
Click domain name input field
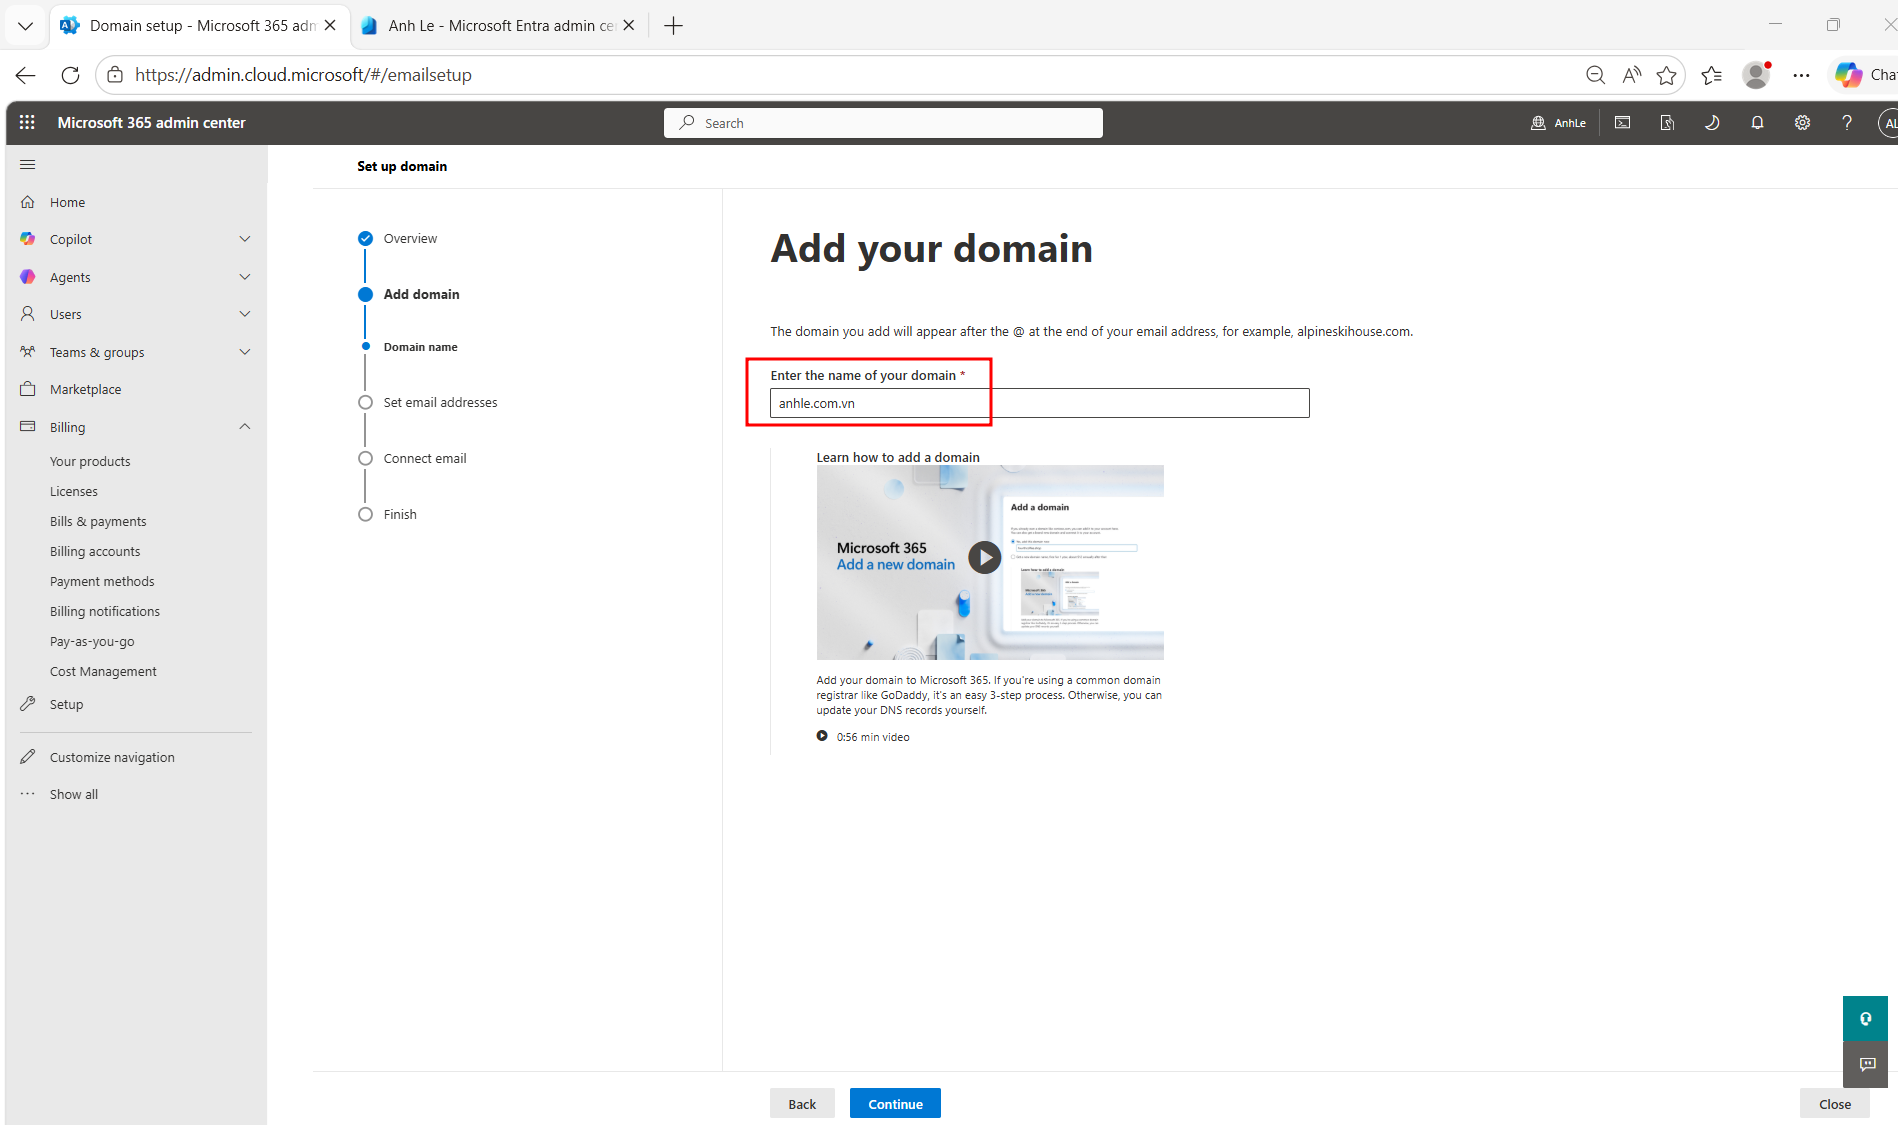point(1040,403)
